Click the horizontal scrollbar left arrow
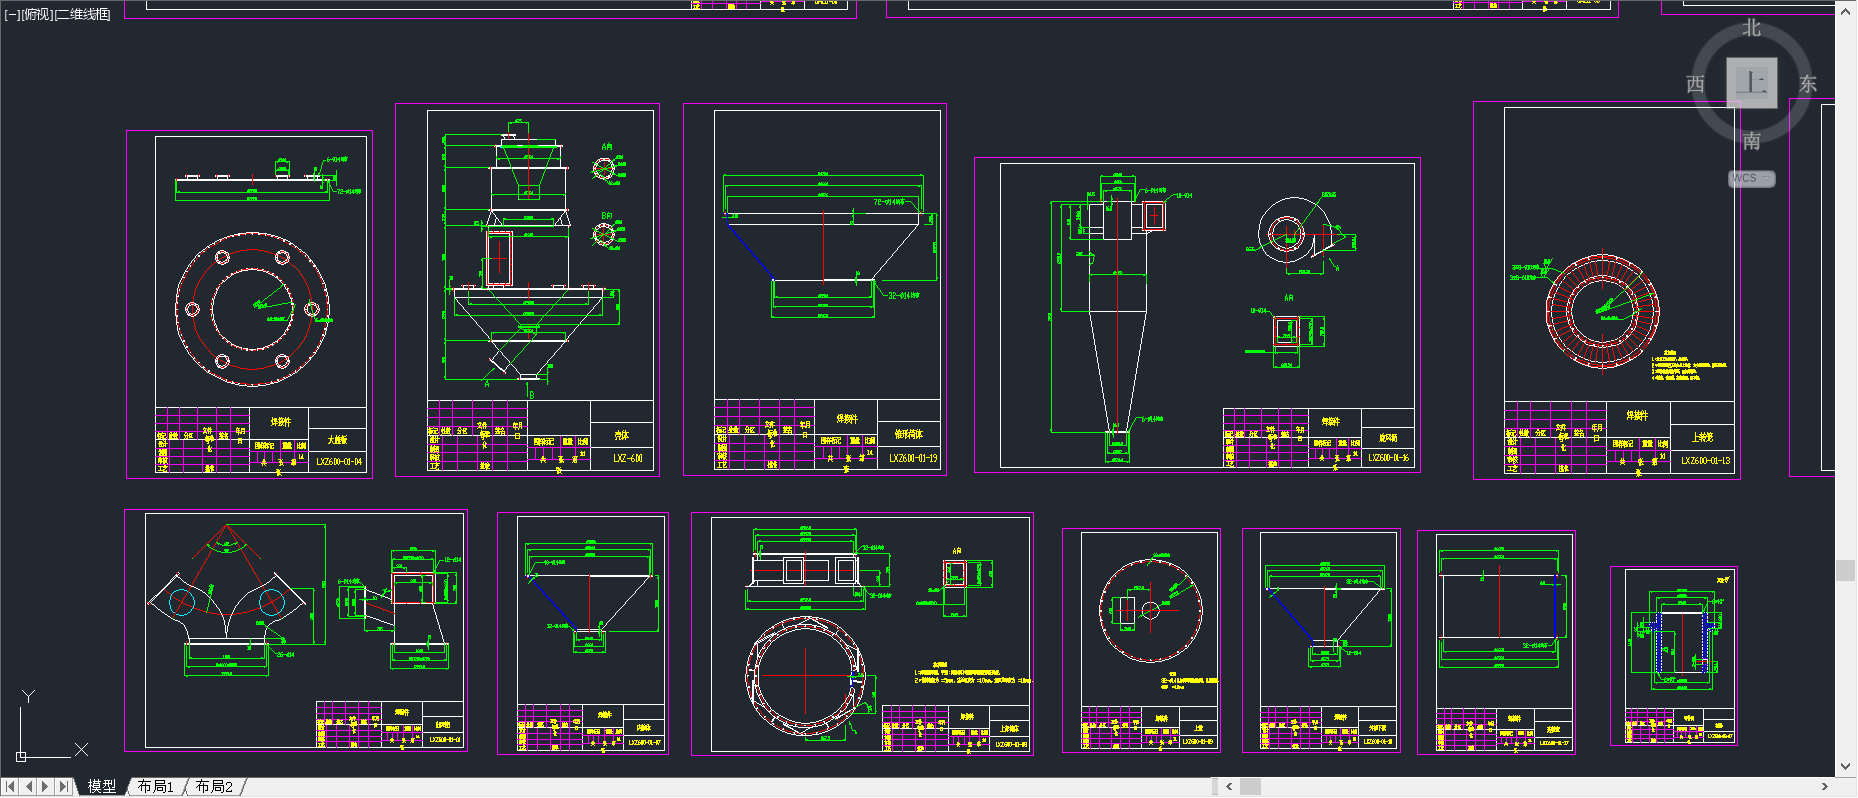The image size is (1858, 798). pyautogui.click(x=1229, y=787)
